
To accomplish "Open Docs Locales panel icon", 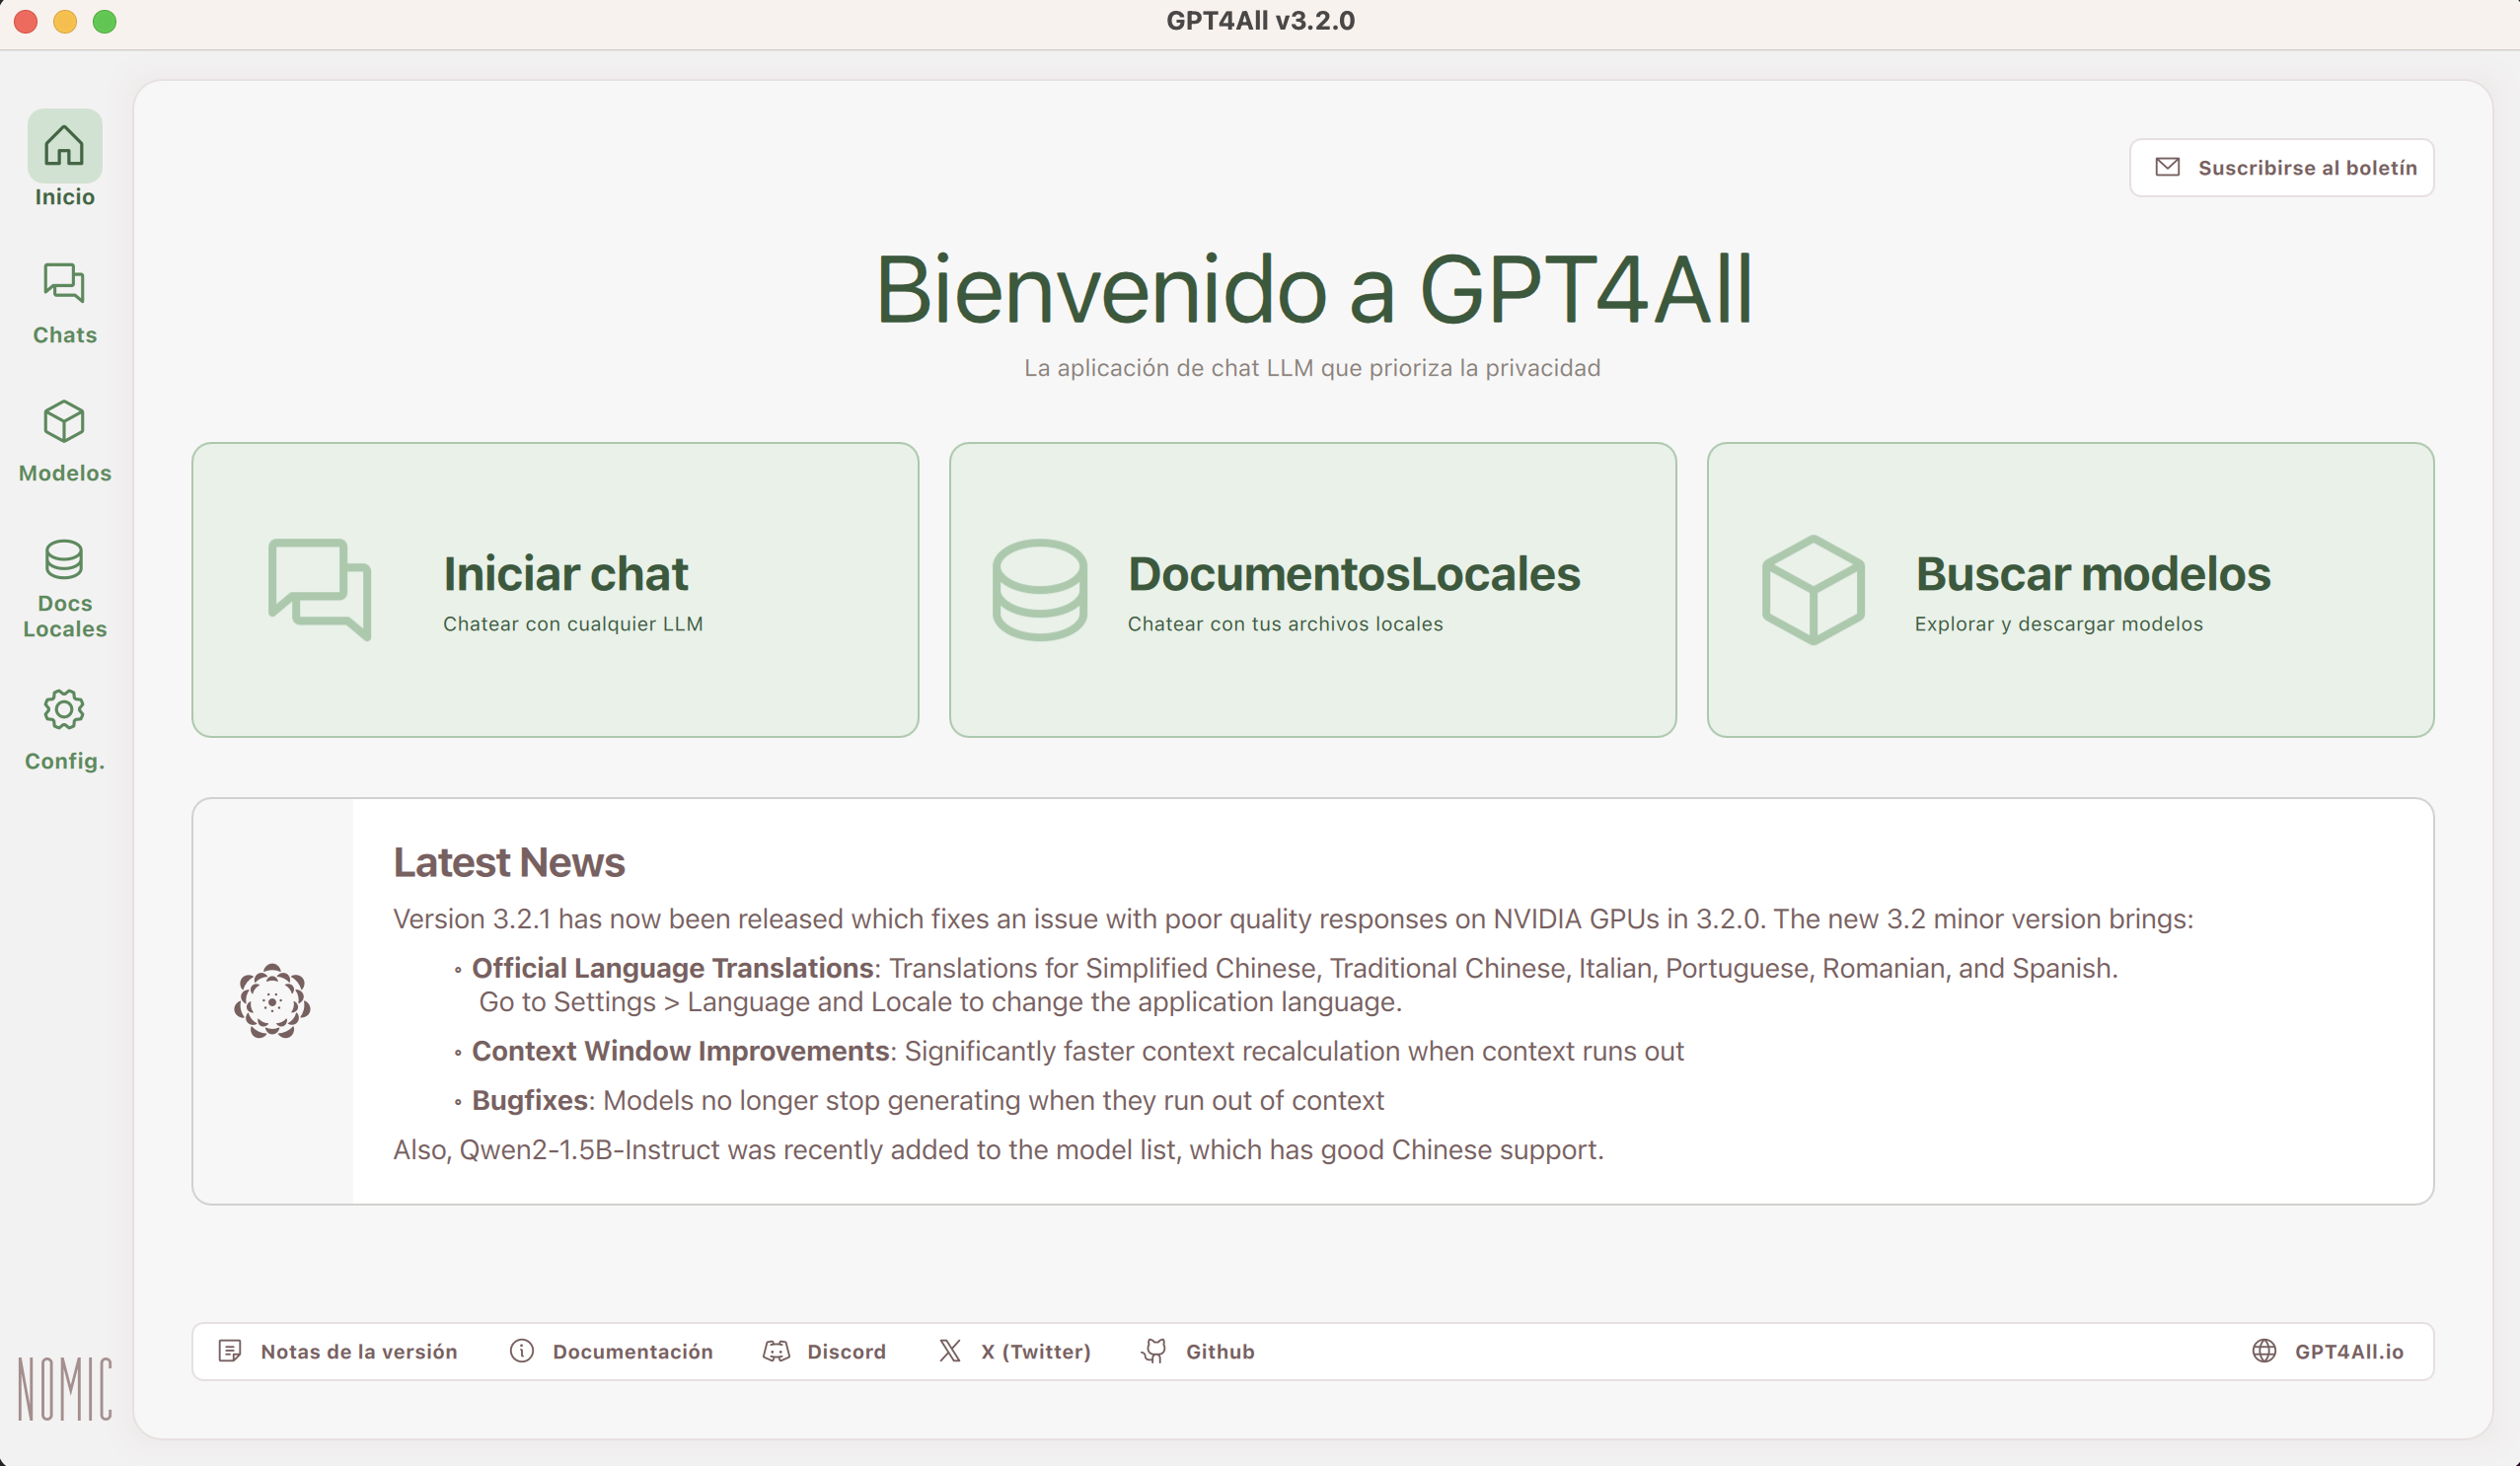I will coord(63,560).
